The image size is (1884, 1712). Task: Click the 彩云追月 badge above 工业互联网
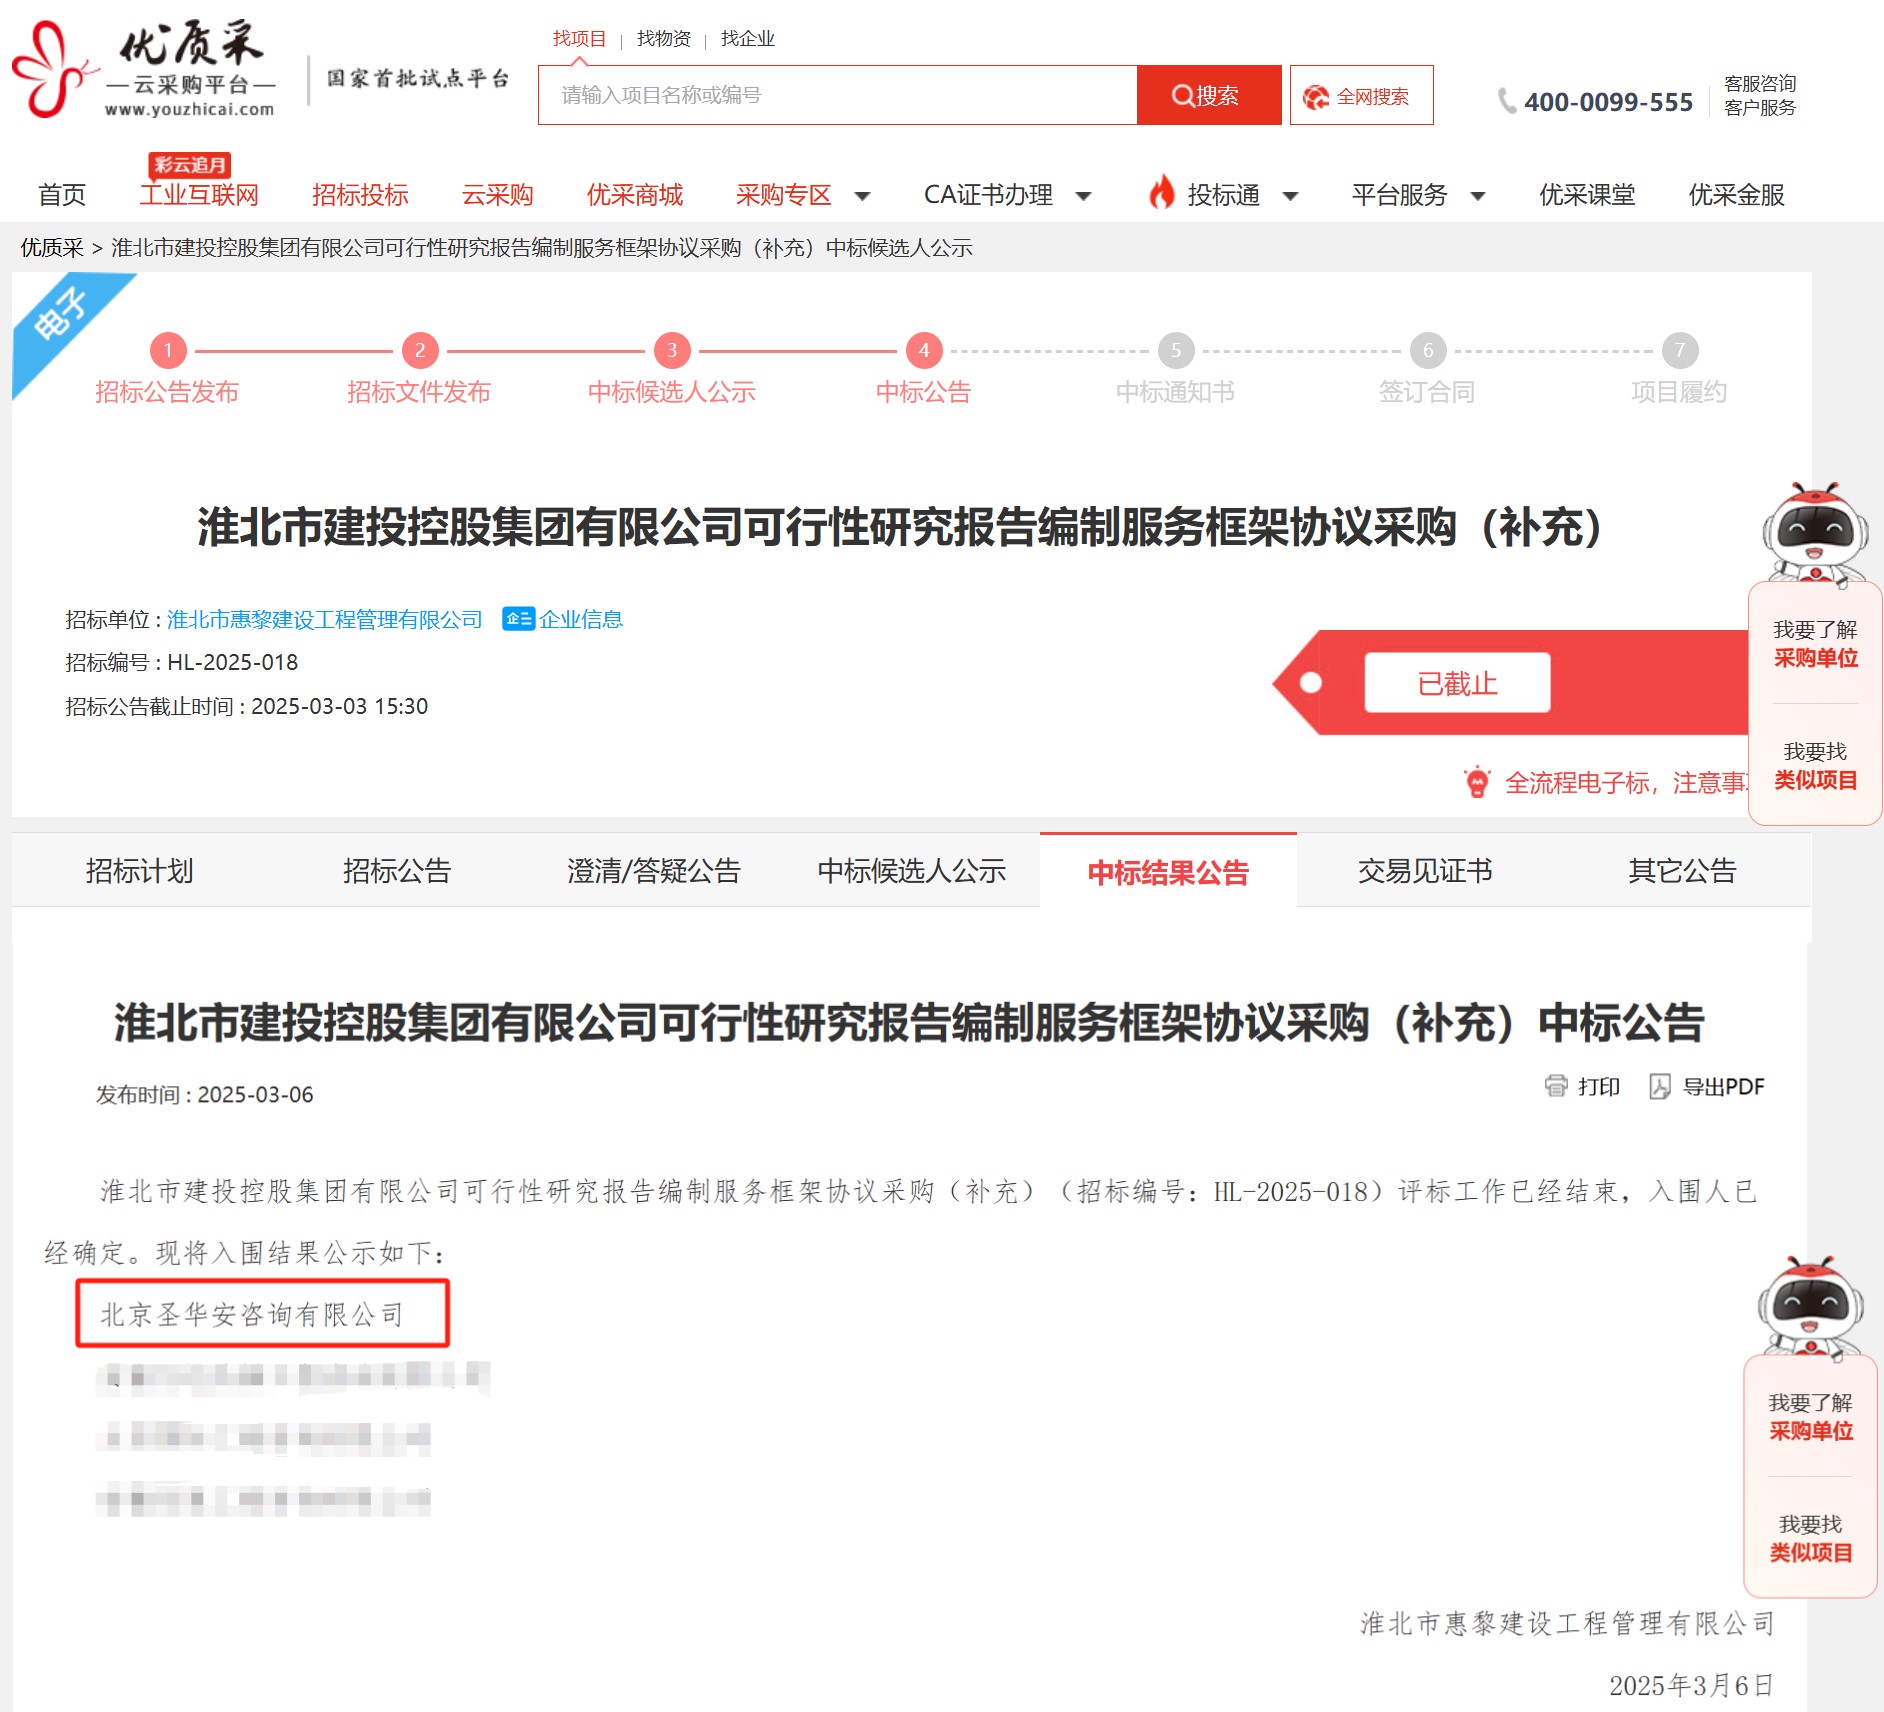pyautogui.click(x=190, y=164)
